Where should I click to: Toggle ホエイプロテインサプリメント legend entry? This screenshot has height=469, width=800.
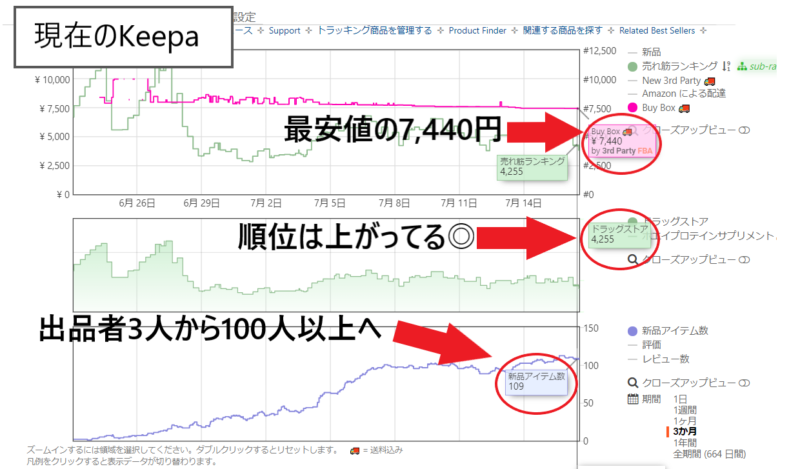[708, 236]
